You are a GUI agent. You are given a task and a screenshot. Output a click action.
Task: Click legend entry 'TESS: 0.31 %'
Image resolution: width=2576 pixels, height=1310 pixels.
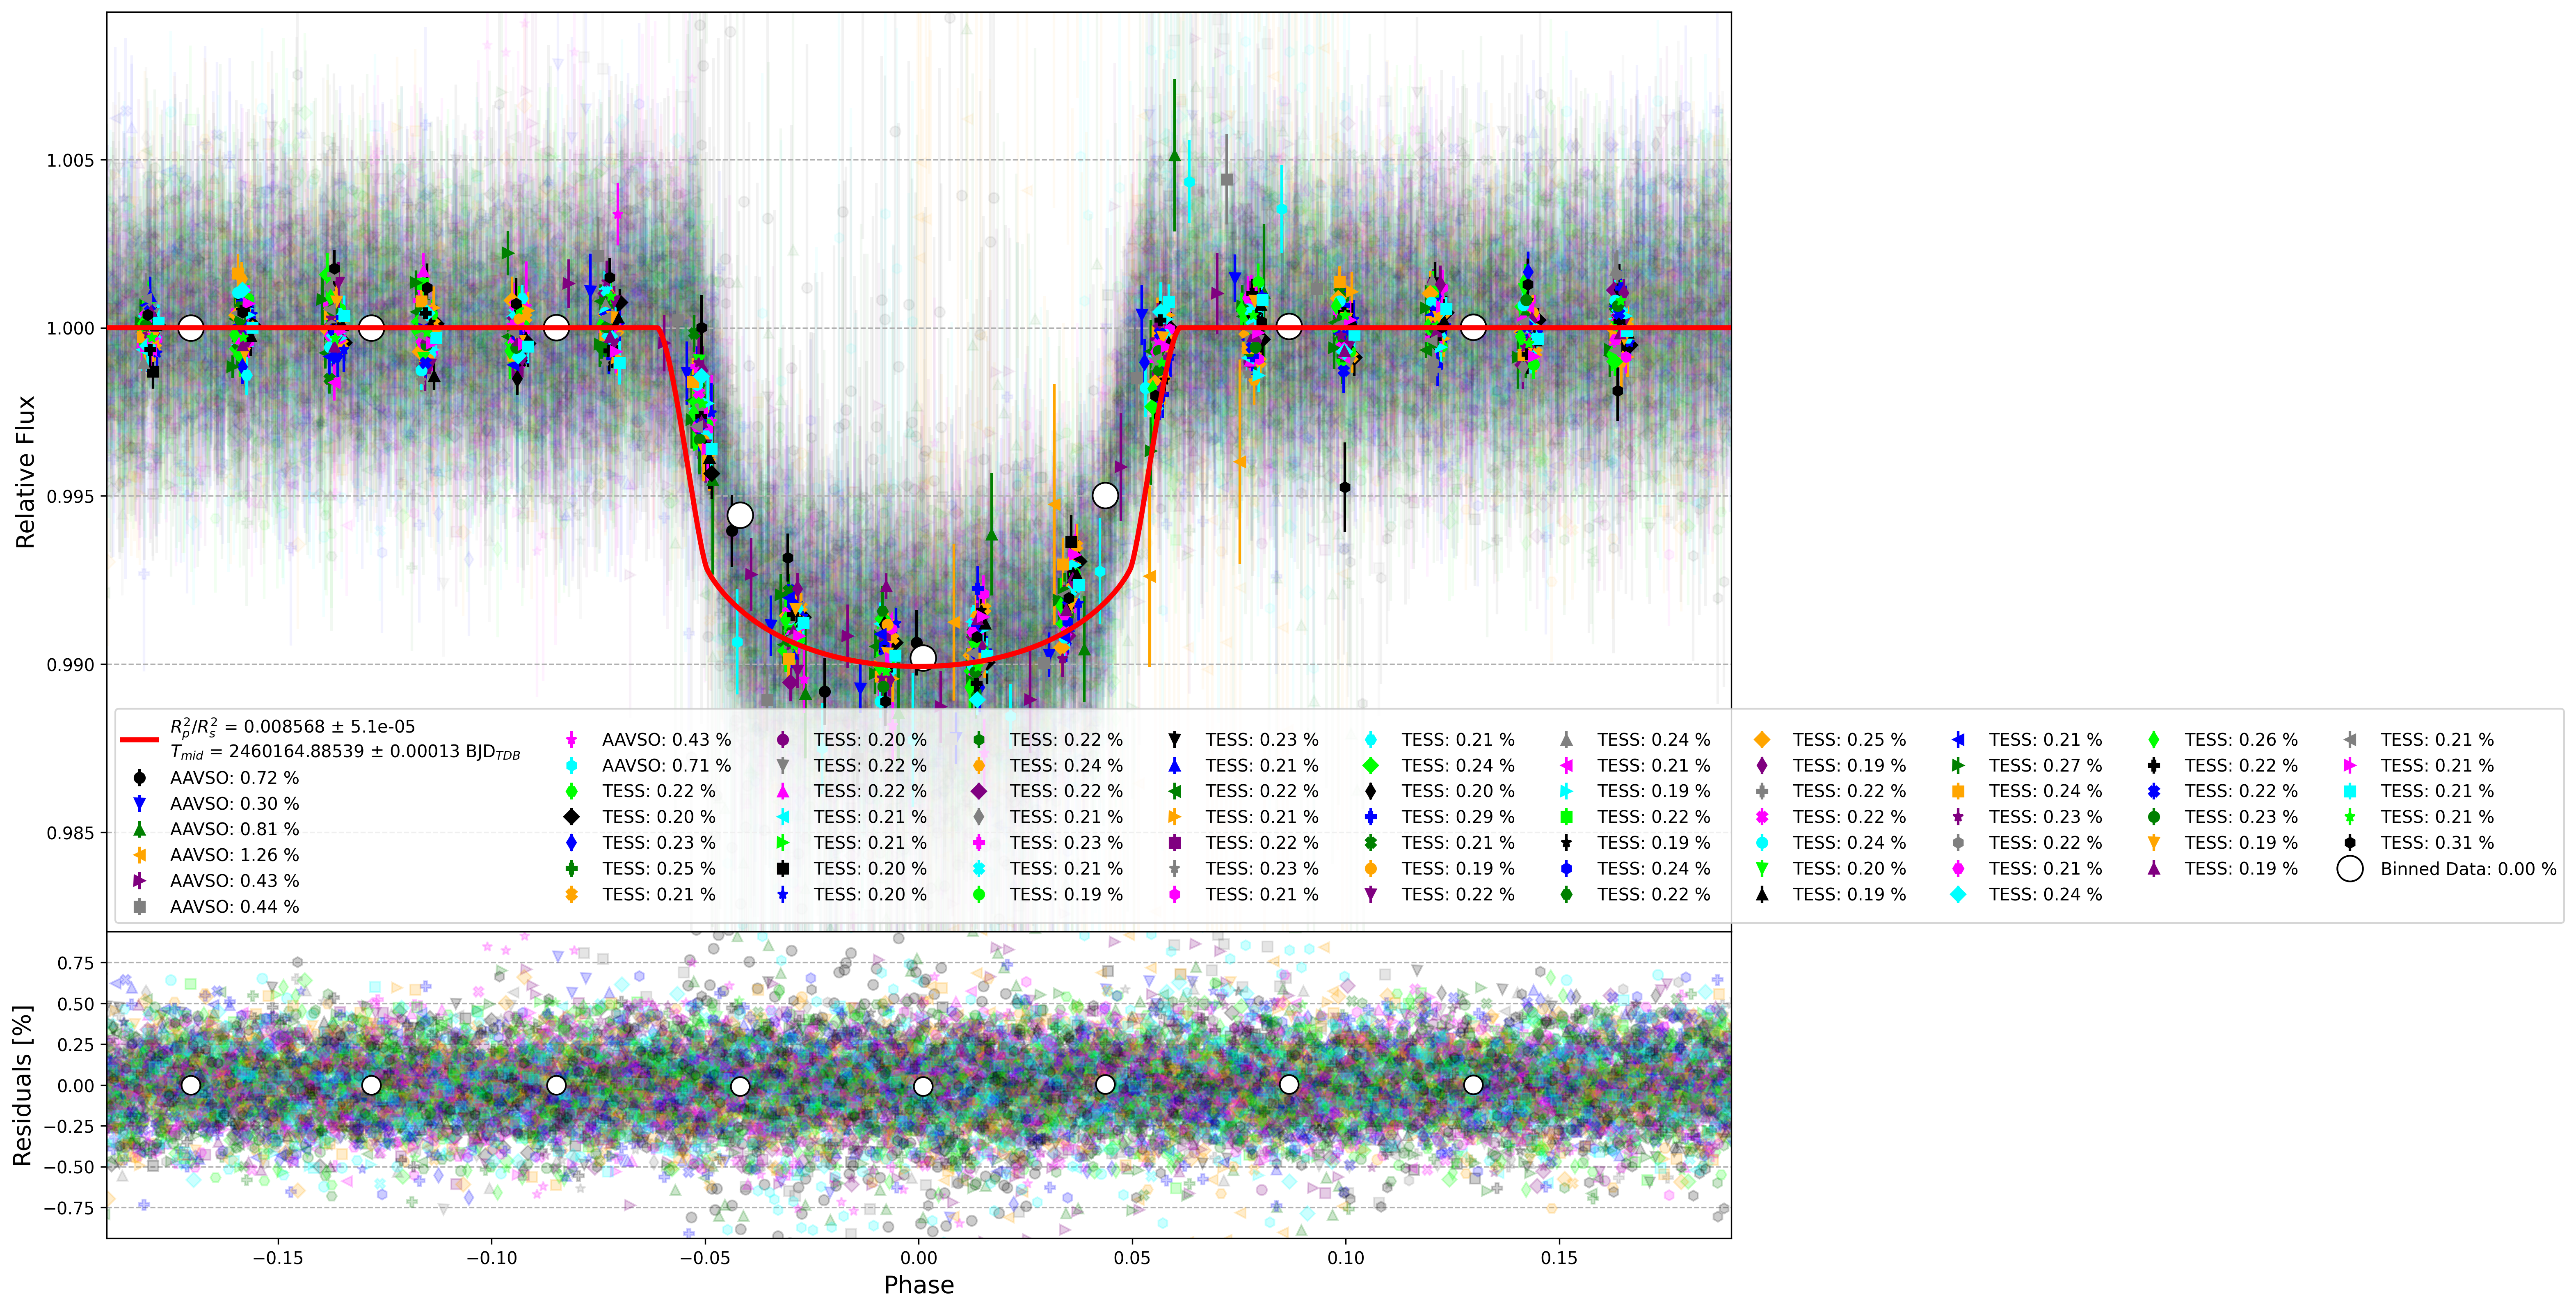click(2437, 843)
